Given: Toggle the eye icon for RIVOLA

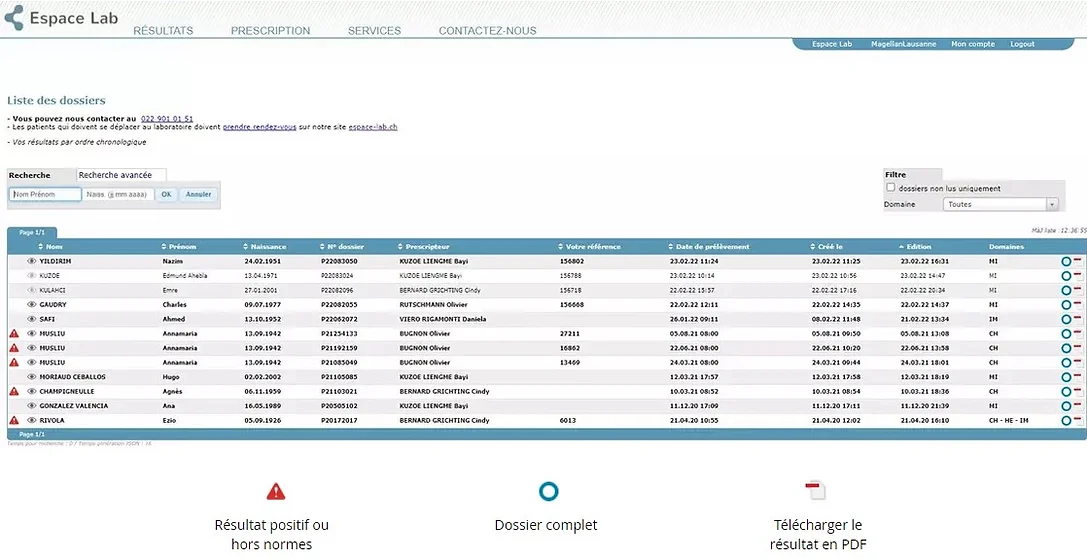Looking at the screenshot, I should pos(31,420).
